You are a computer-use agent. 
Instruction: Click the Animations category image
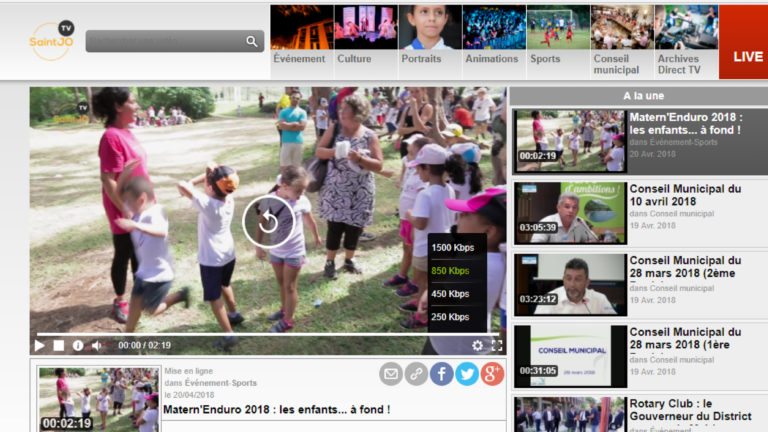pyautogui.click(x=494, y=27)
